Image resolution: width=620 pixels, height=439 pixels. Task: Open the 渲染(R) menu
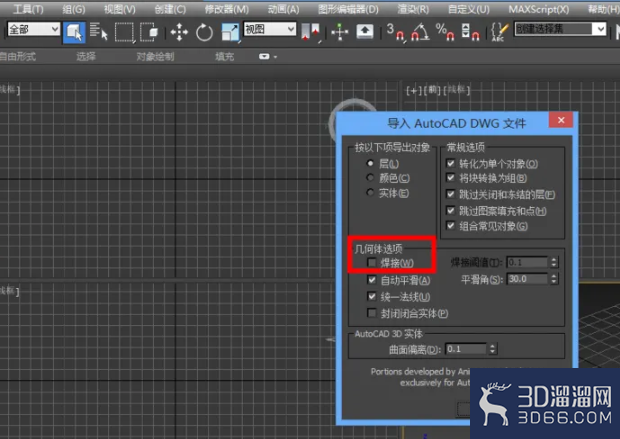[x=413, y=9]
